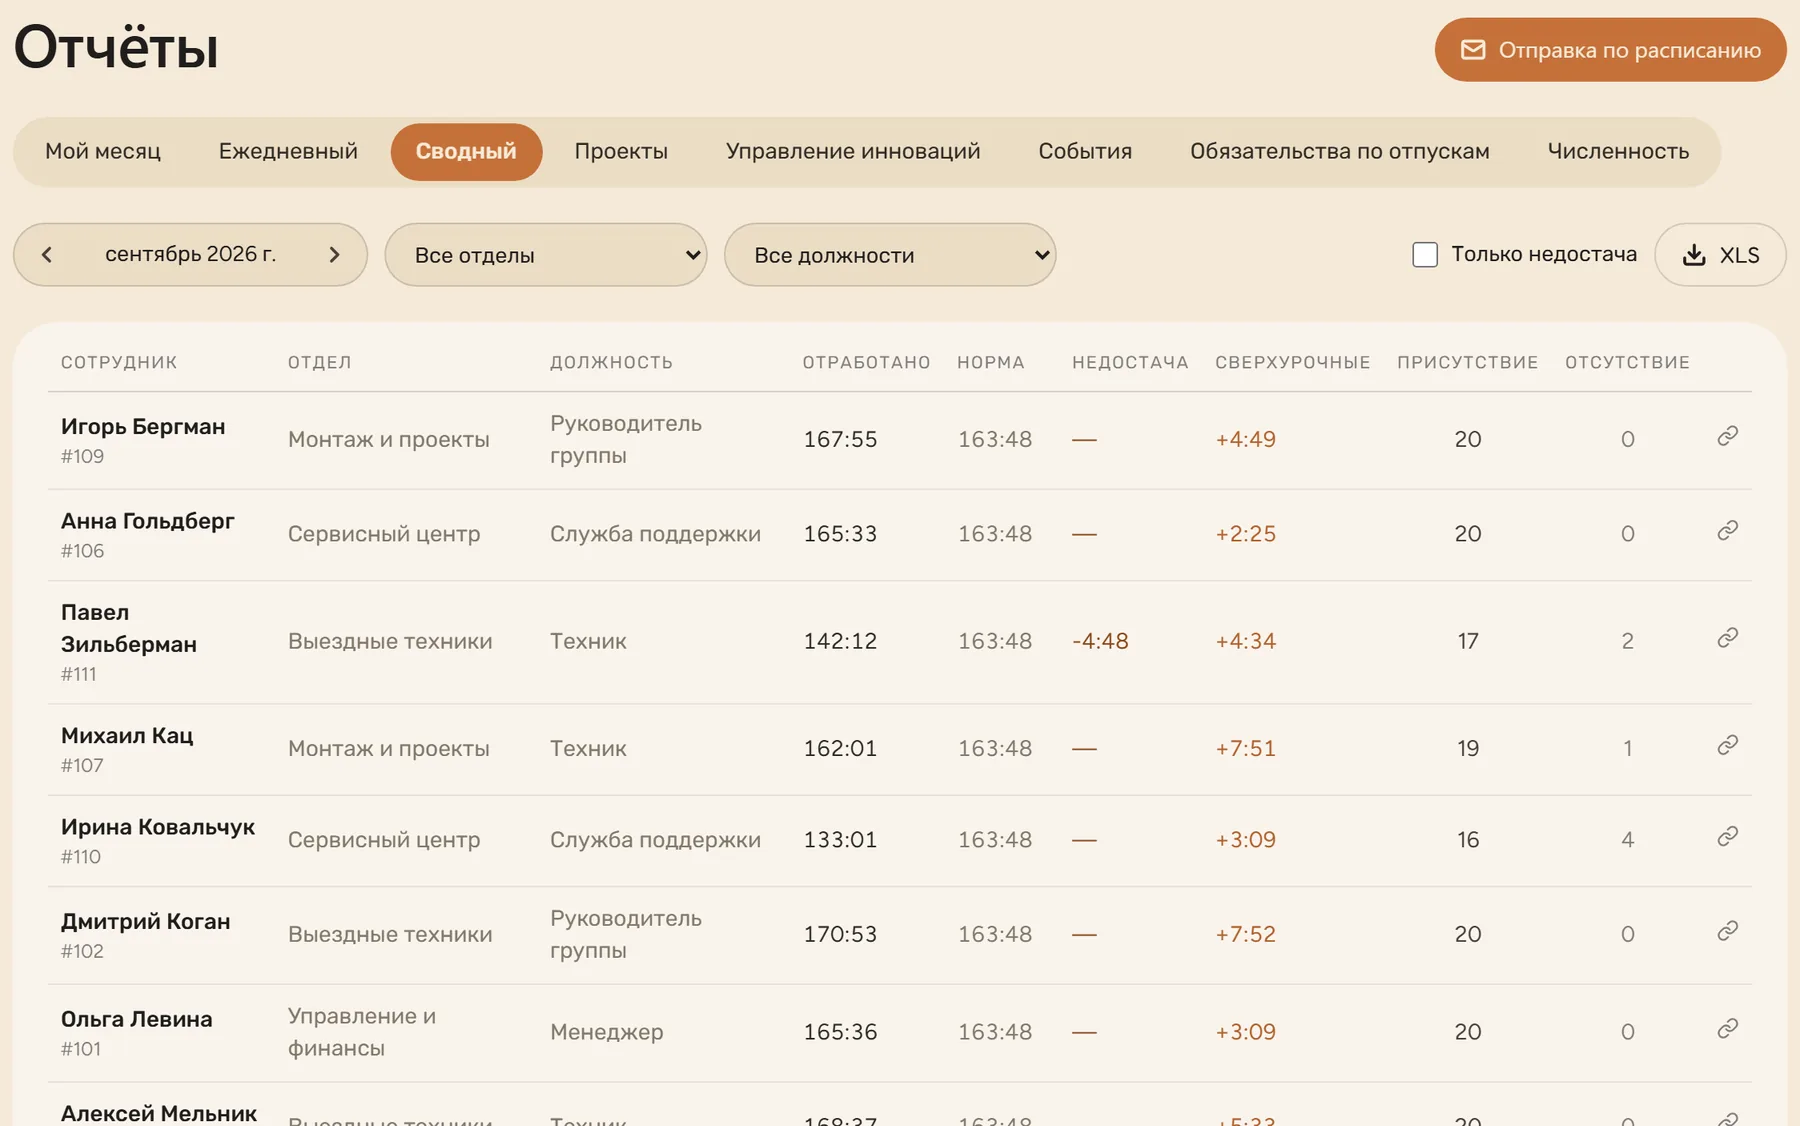Click shortage value -4:48
Viewport: 1800px width, 1126px height.
point(1100,641)
